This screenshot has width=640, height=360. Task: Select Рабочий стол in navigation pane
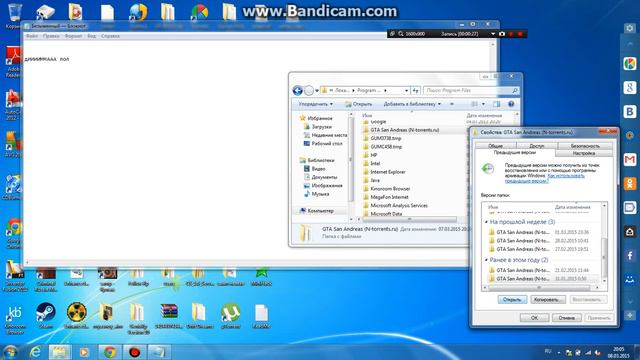click(x=322, y=144)
